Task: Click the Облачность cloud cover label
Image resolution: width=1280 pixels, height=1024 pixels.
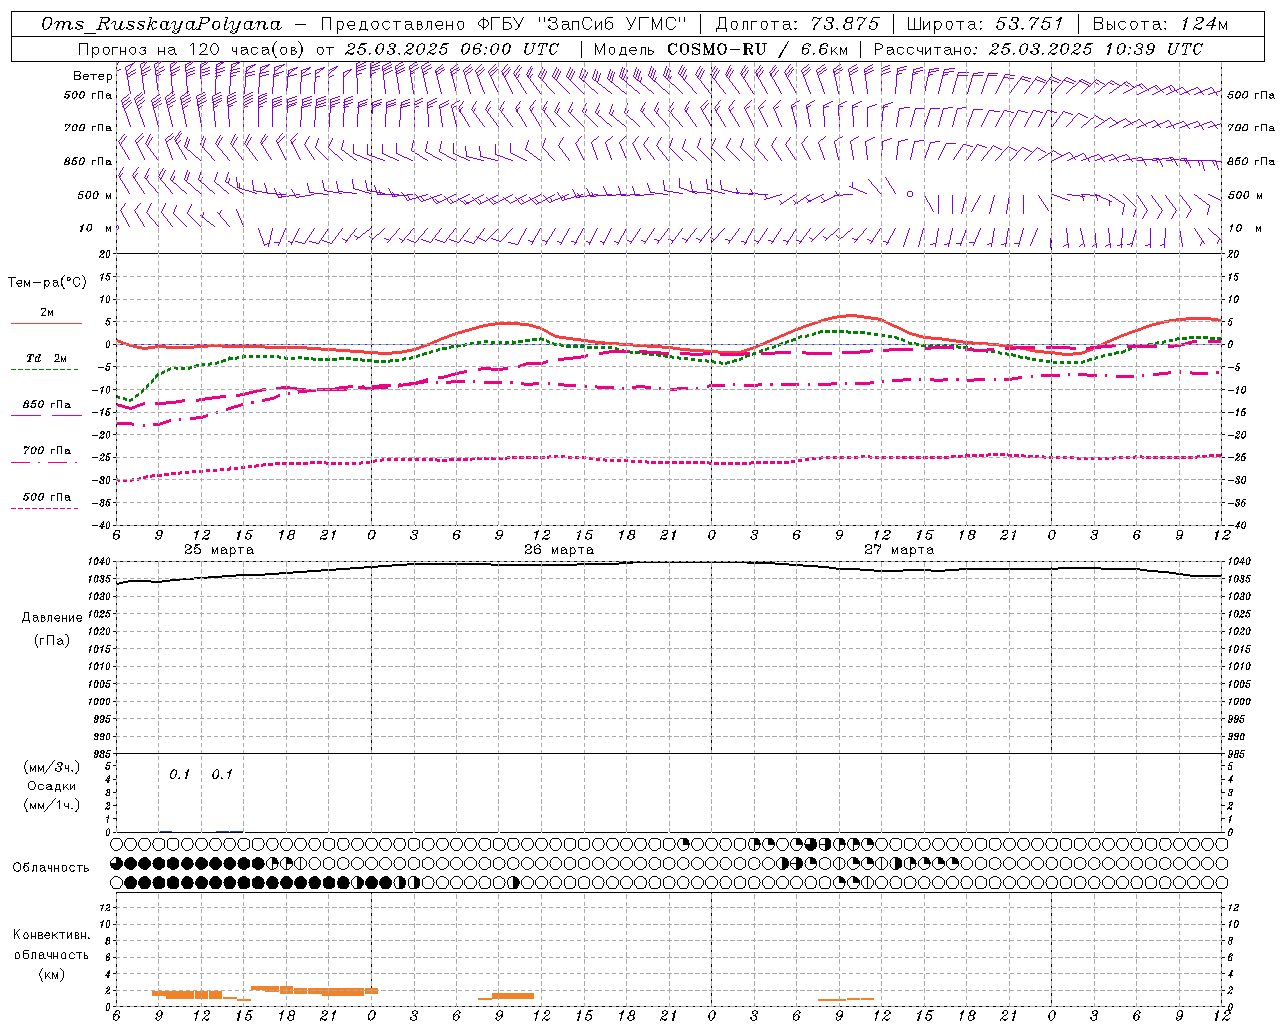Action: point(51,868)
